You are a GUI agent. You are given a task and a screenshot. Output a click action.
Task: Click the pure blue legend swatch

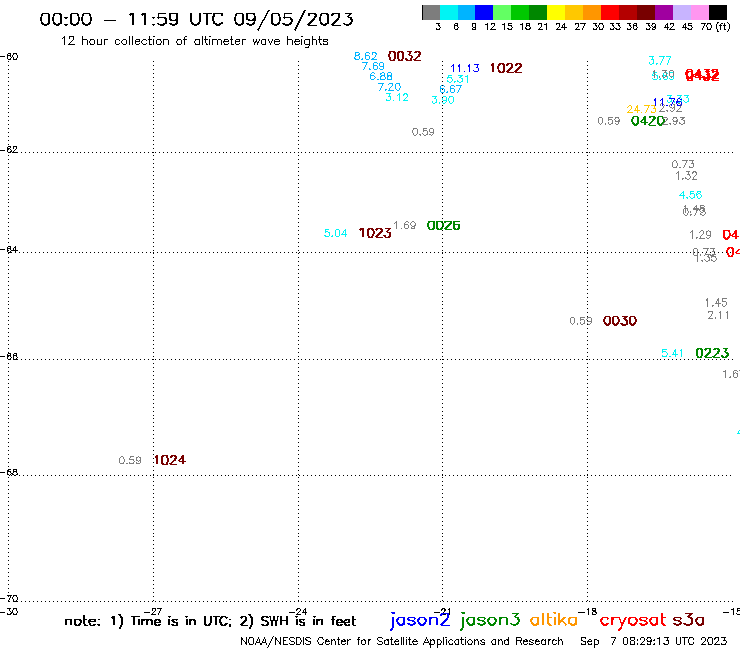484,12
